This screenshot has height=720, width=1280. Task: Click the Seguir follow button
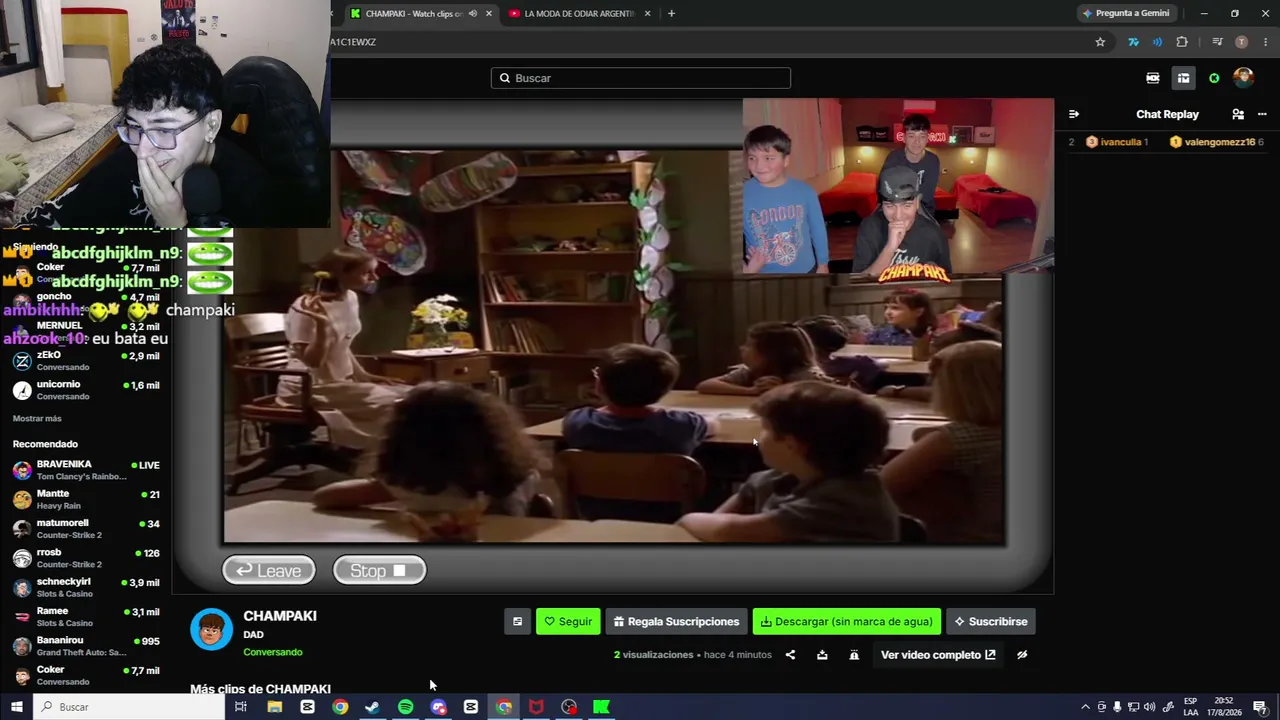tap(568, 621)
